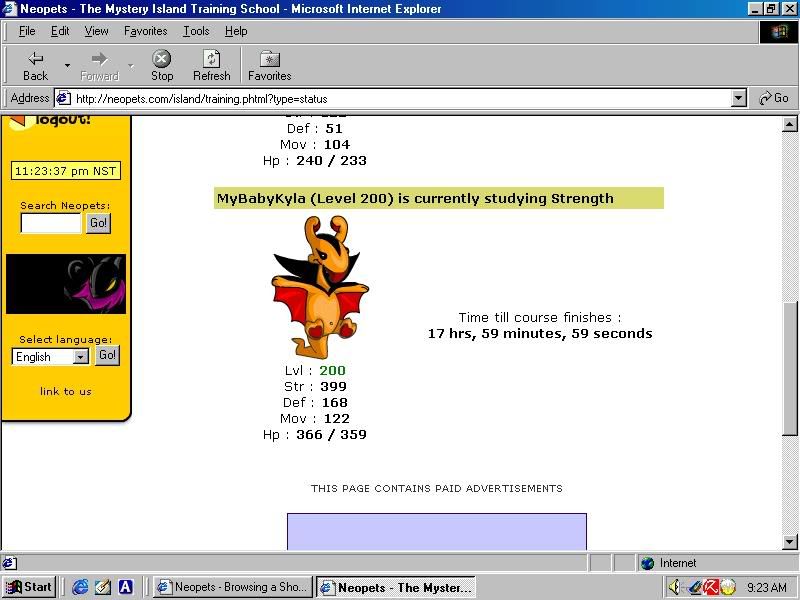Click the Search Neopets text box
Image resolution: width=800 pixels, height=600 pixels.
(51, 223)
